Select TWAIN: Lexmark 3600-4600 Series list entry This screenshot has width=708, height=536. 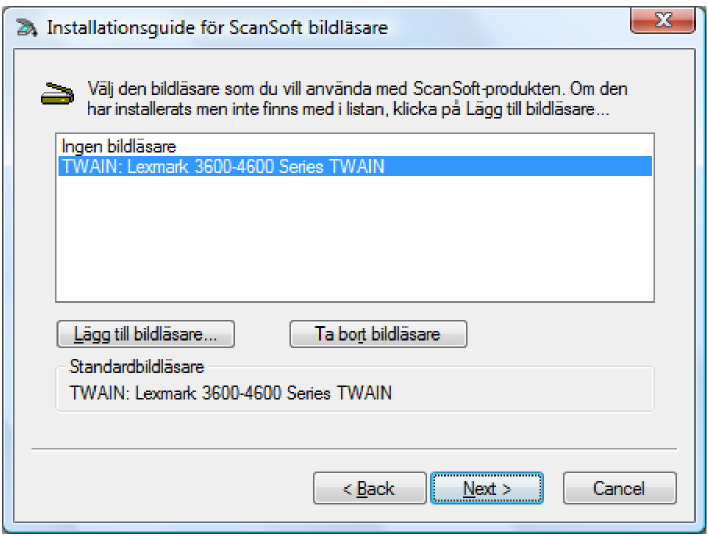coord(355,166)
